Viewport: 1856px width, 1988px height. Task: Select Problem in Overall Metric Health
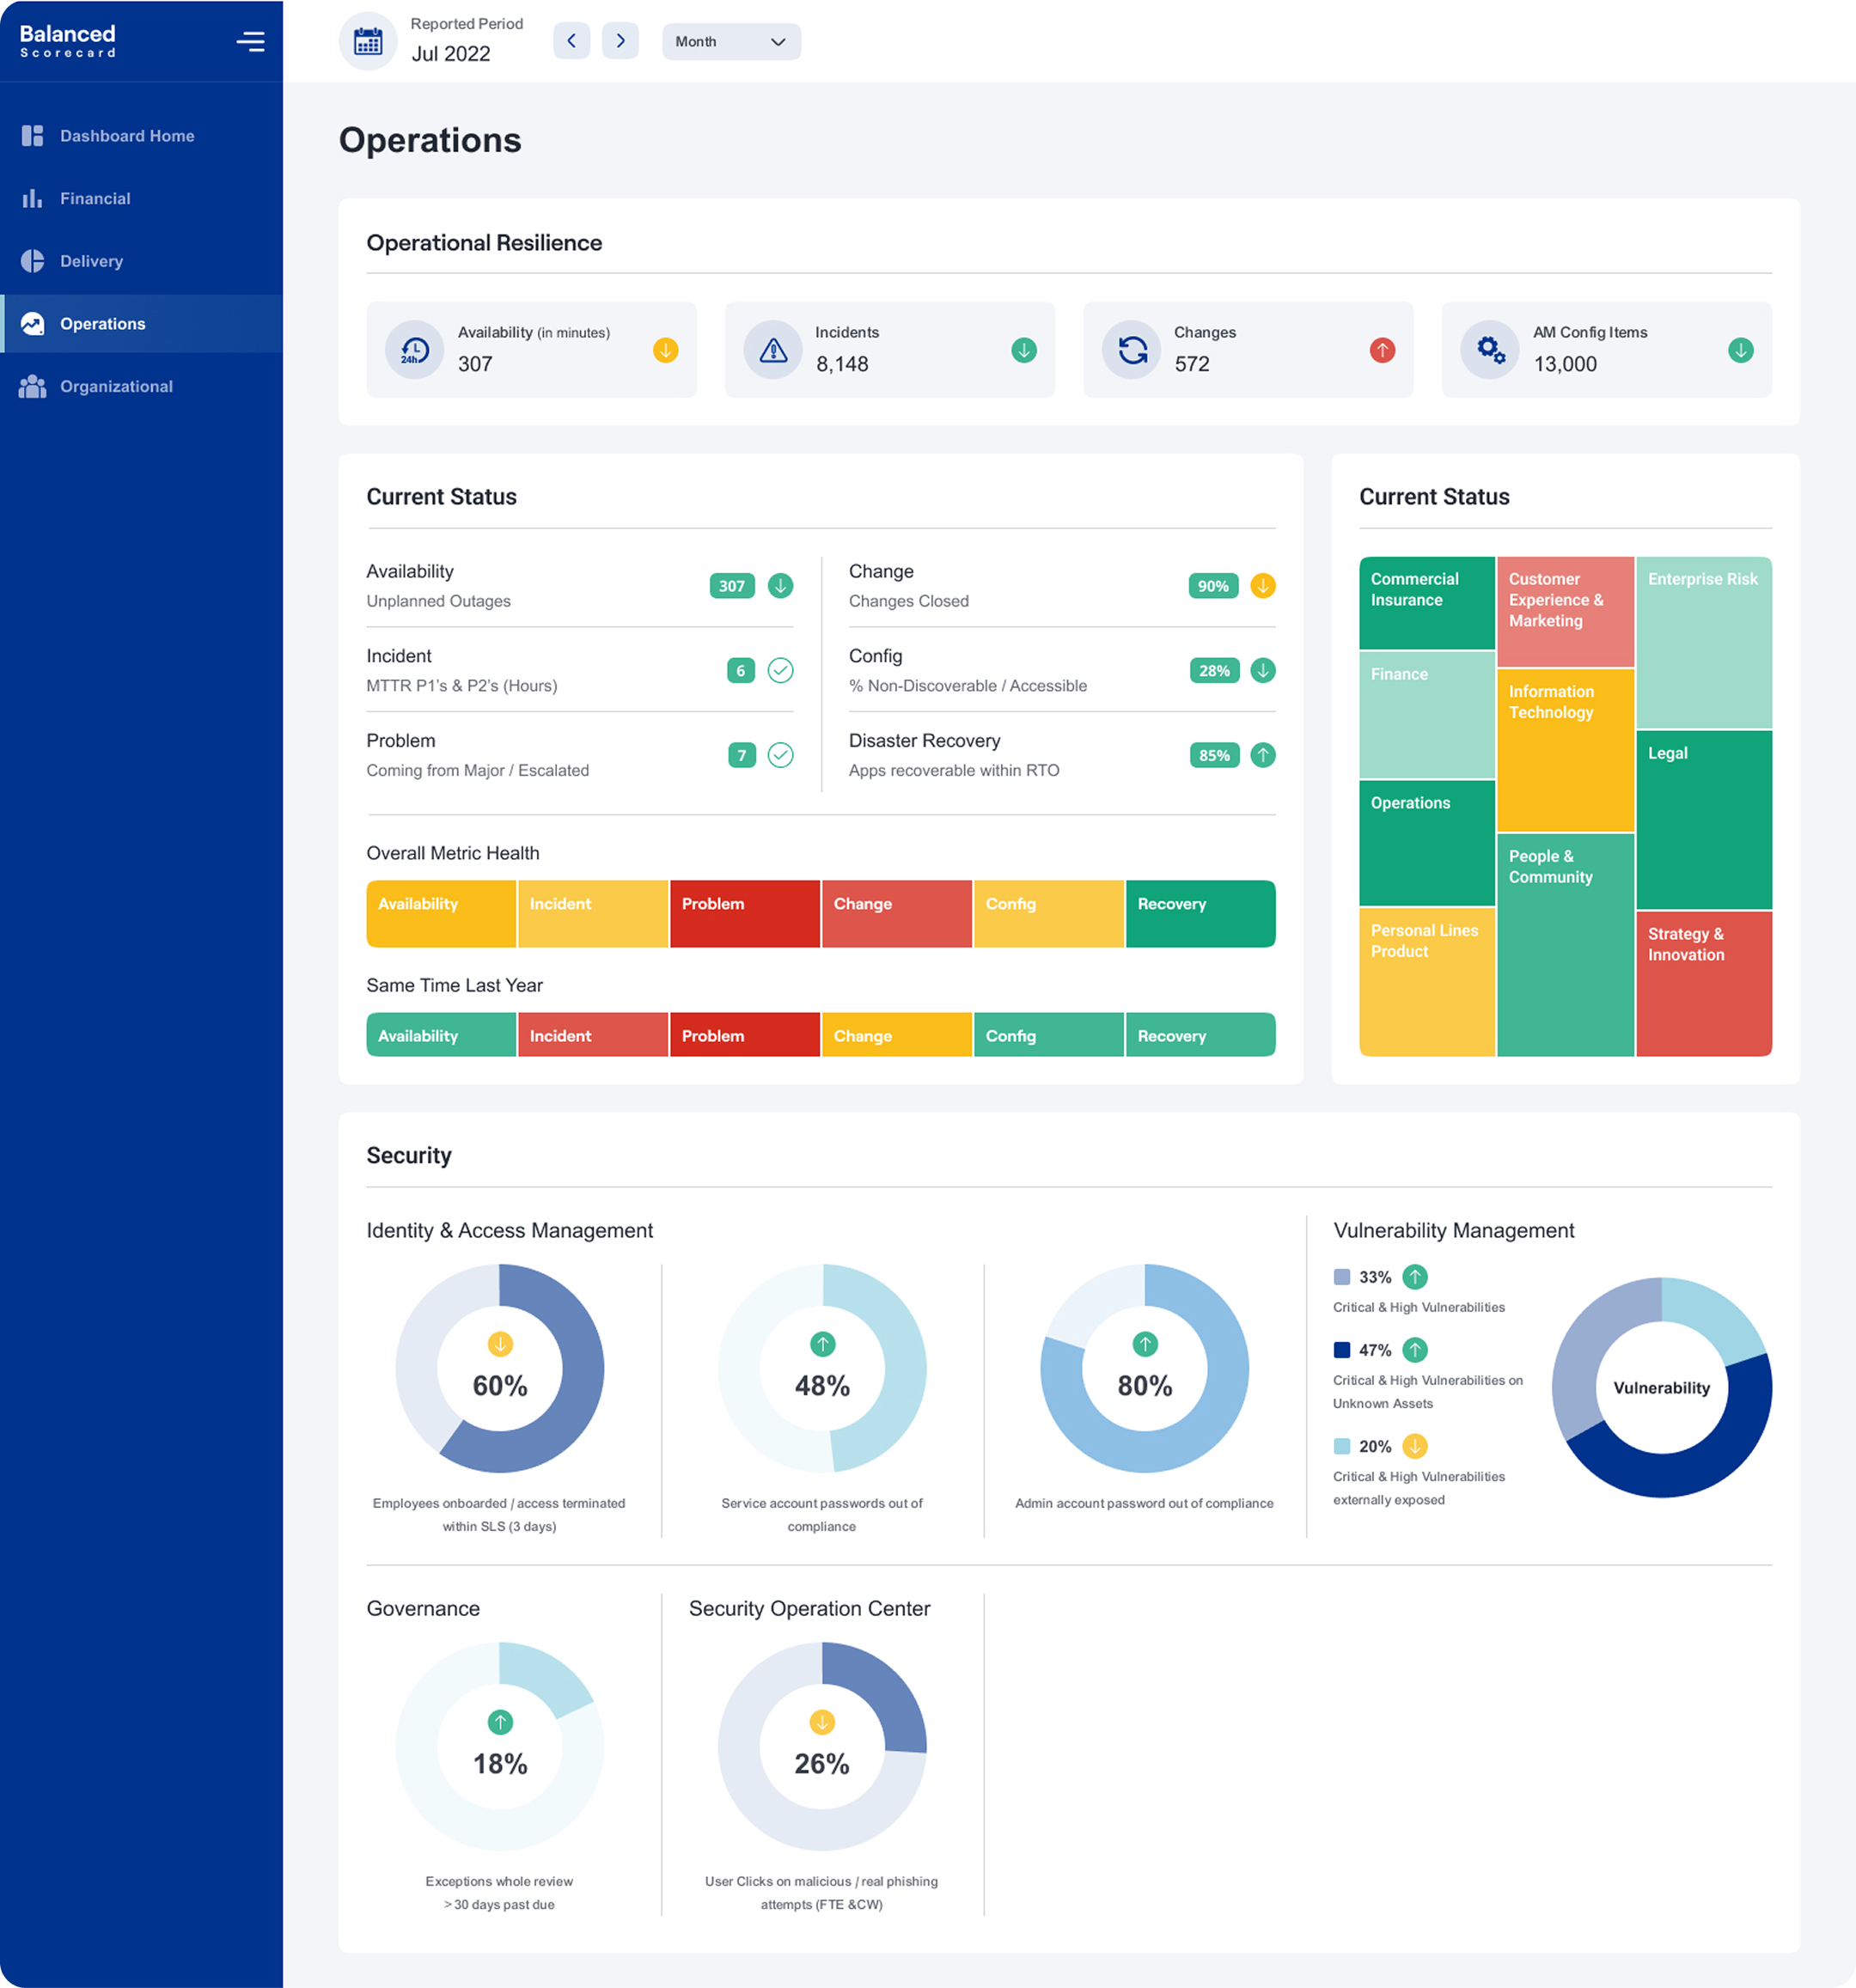(745, 913)
